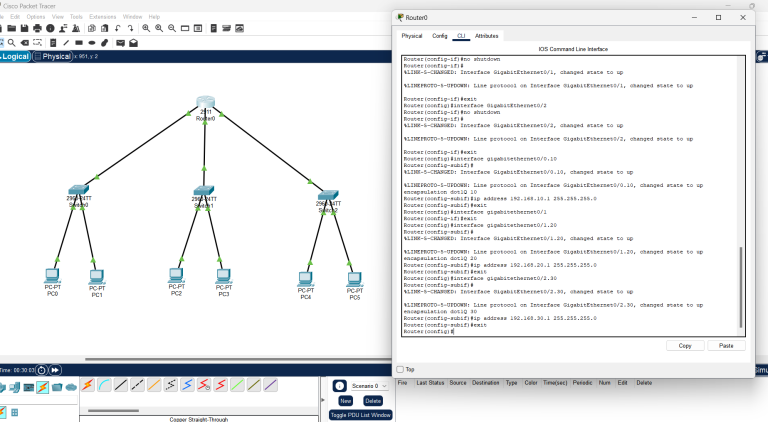Open the Extensions menu
768x422 pixels.
tap(102, 17)
